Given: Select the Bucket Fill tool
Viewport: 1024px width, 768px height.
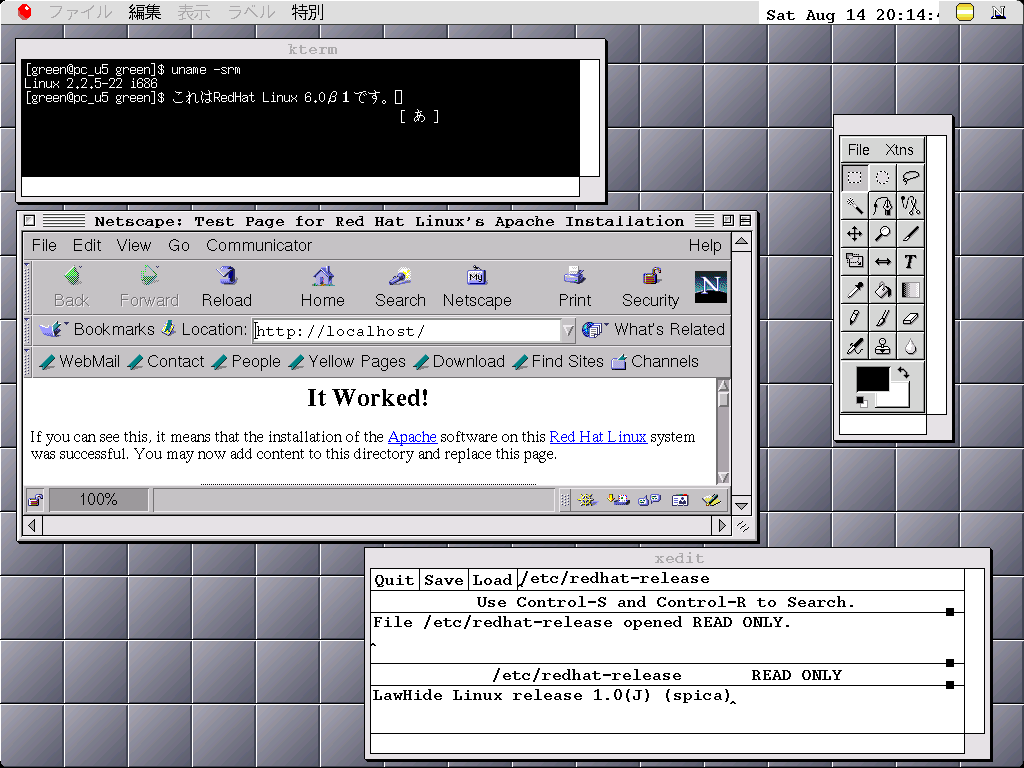Looking at the screenshot, I should (882, 290).
